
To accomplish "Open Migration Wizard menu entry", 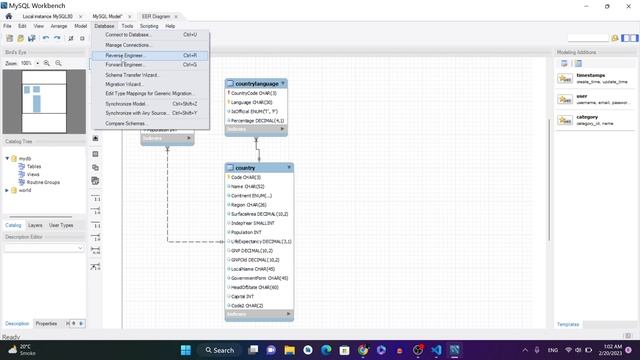I will click(x=150, y=84).
